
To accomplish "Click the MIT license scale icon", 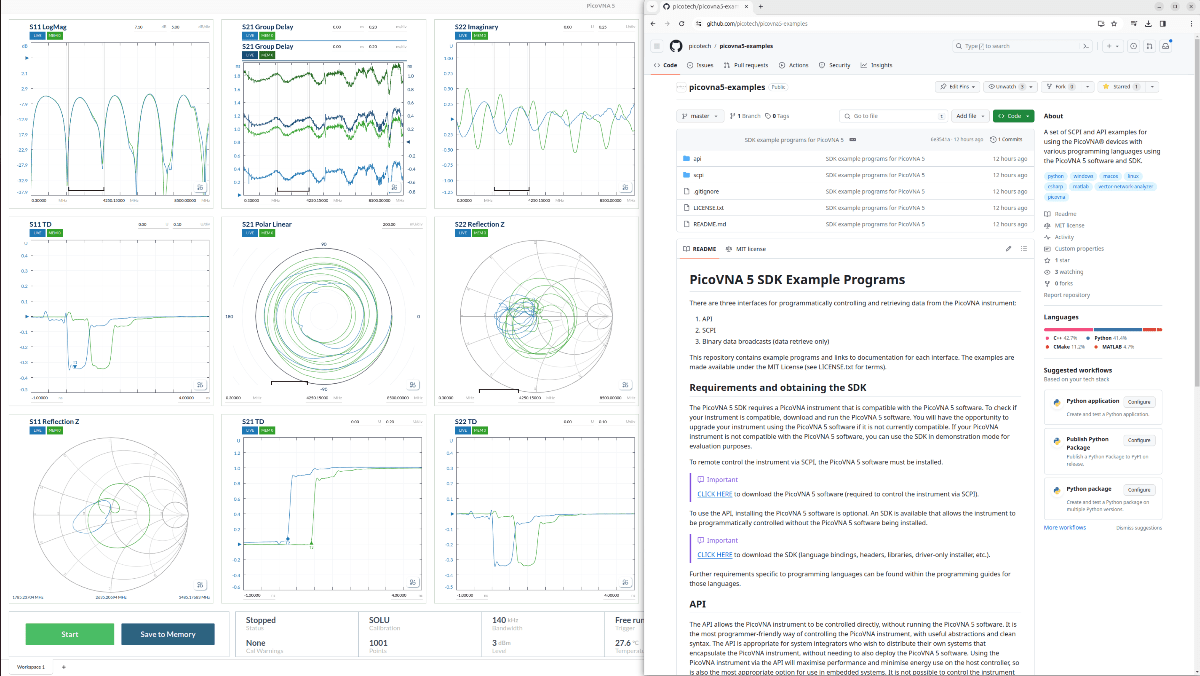I will (x=729, y=249).
